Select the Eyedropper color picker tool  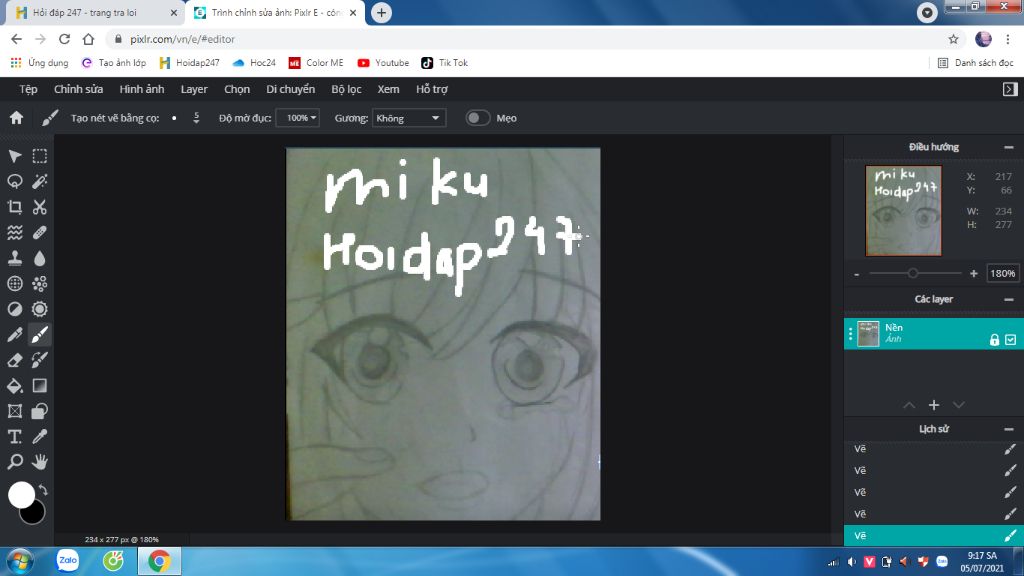[40, 436]
